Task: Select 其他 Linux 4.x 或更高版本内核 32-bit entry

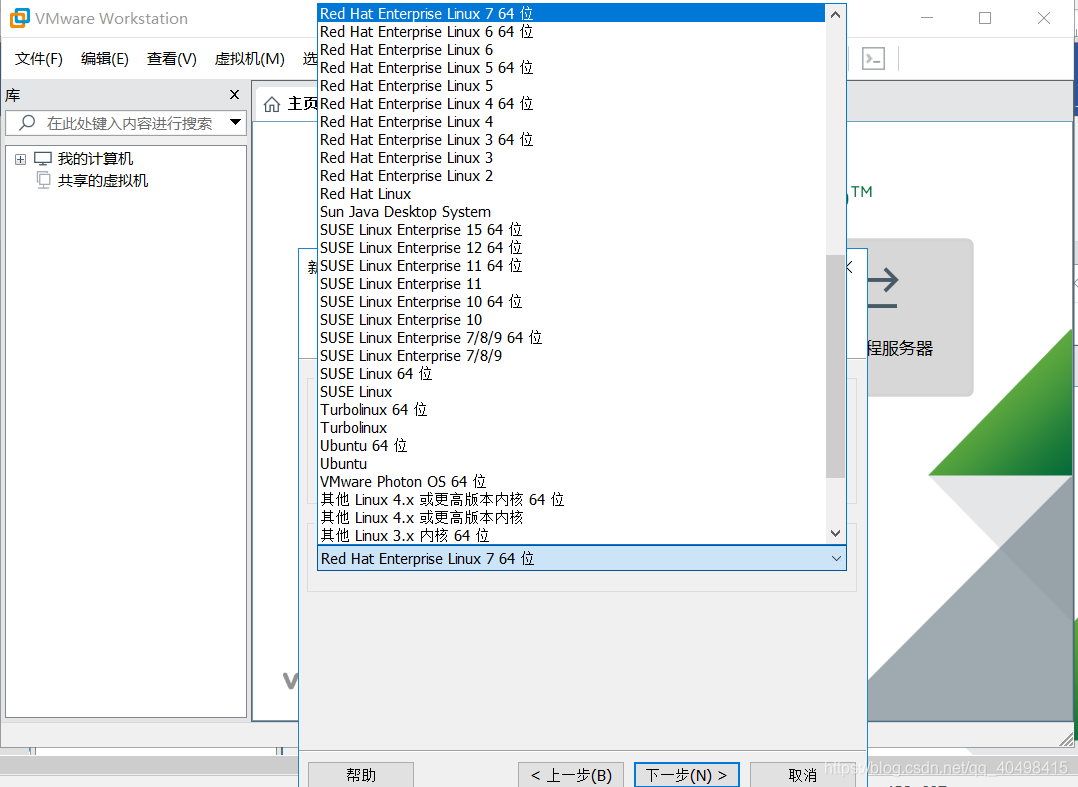Action: [x=571, y=518]
